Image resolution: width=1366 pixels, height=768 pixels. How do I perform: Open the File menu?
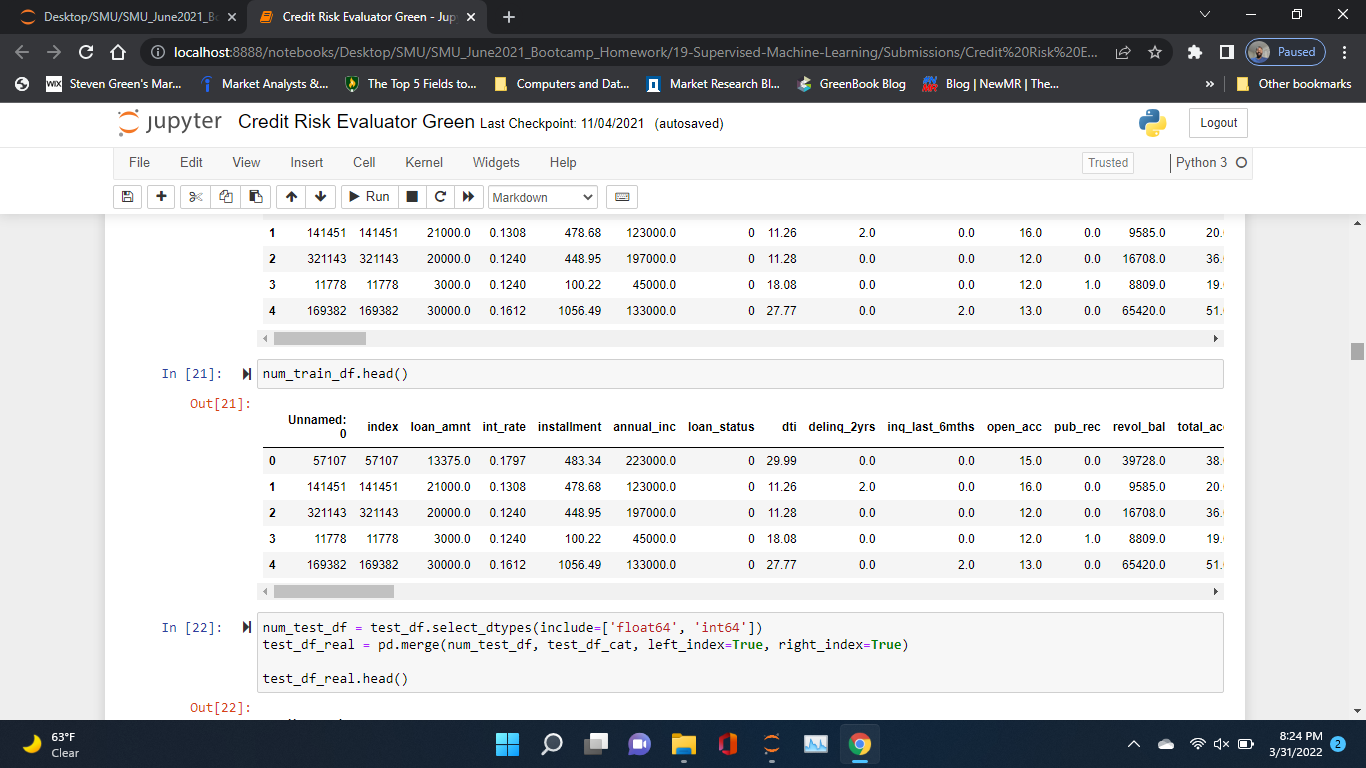140,162
